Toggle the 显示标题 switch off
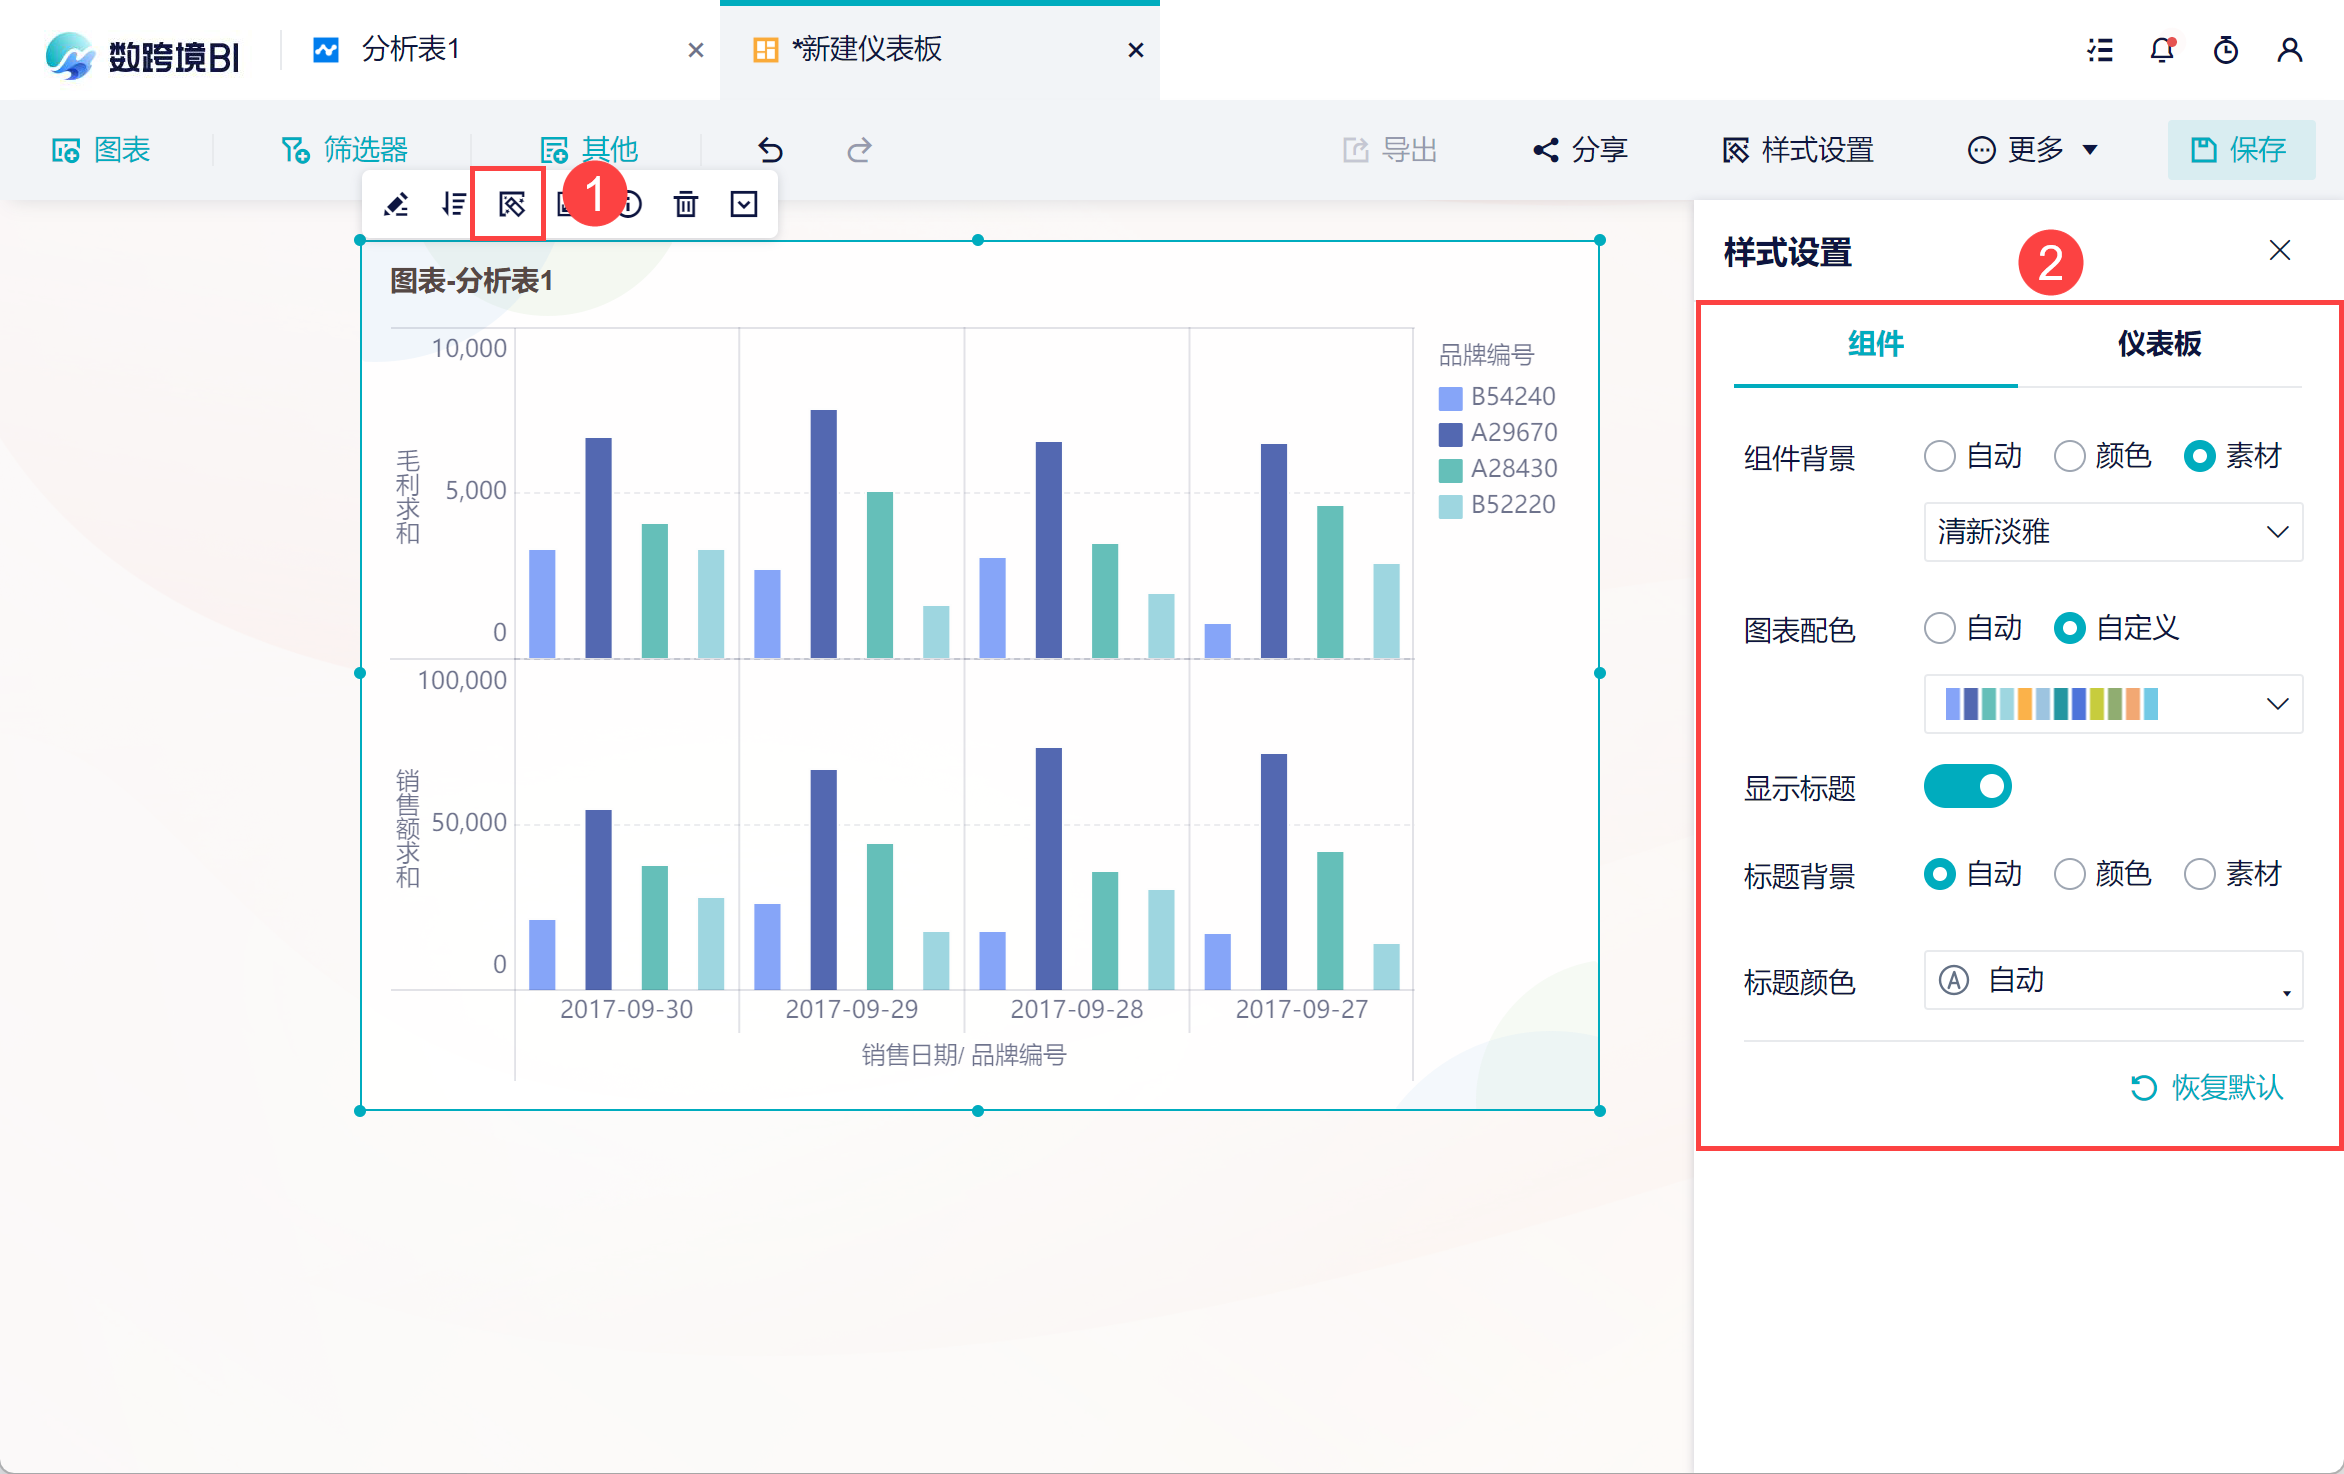This screenshot has width=2344, height=1474. pyautogui.click(x=1967, y=787)
